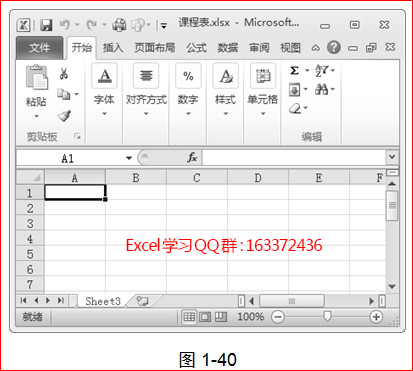Image resolution: width=413 pixels, height=371 pixels.
Task: Select cell A1 in the worksheet
Action: pos(75,192)
